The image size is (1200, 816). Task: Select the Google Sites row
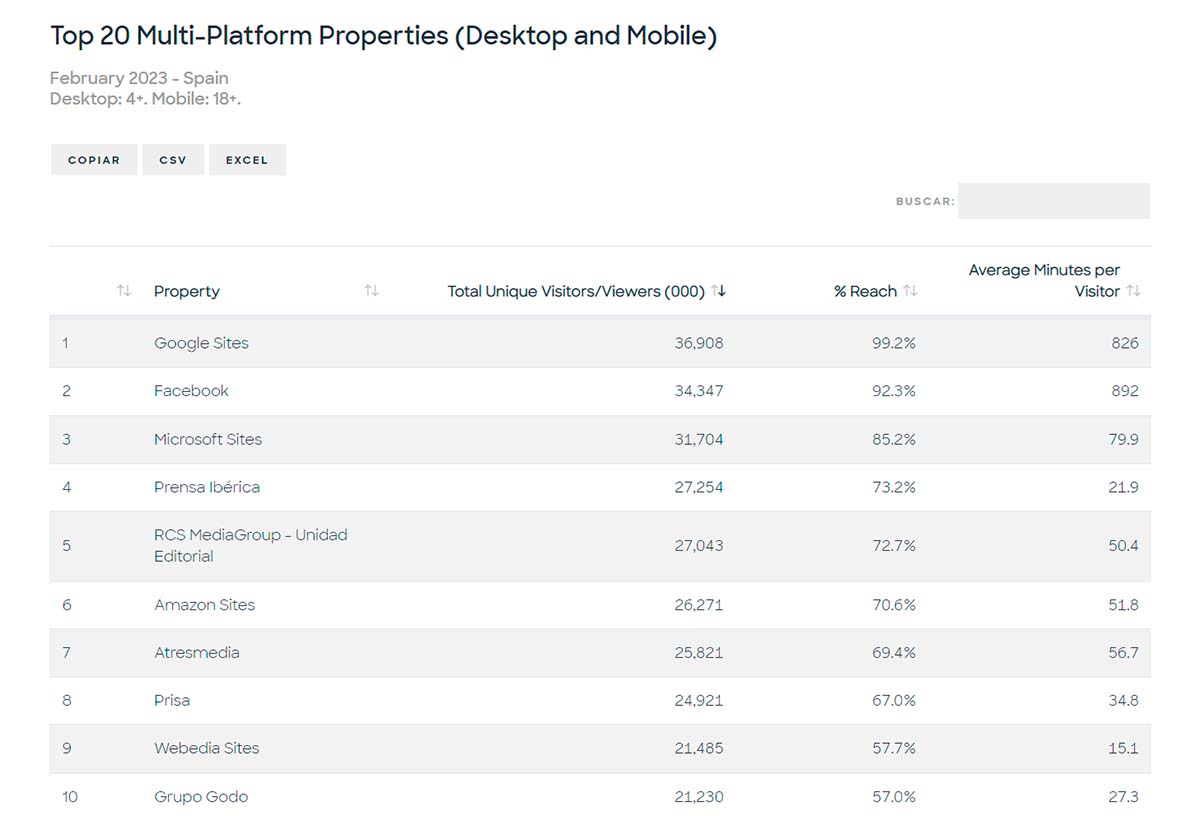pyautogui.click(x=201, y=343)
